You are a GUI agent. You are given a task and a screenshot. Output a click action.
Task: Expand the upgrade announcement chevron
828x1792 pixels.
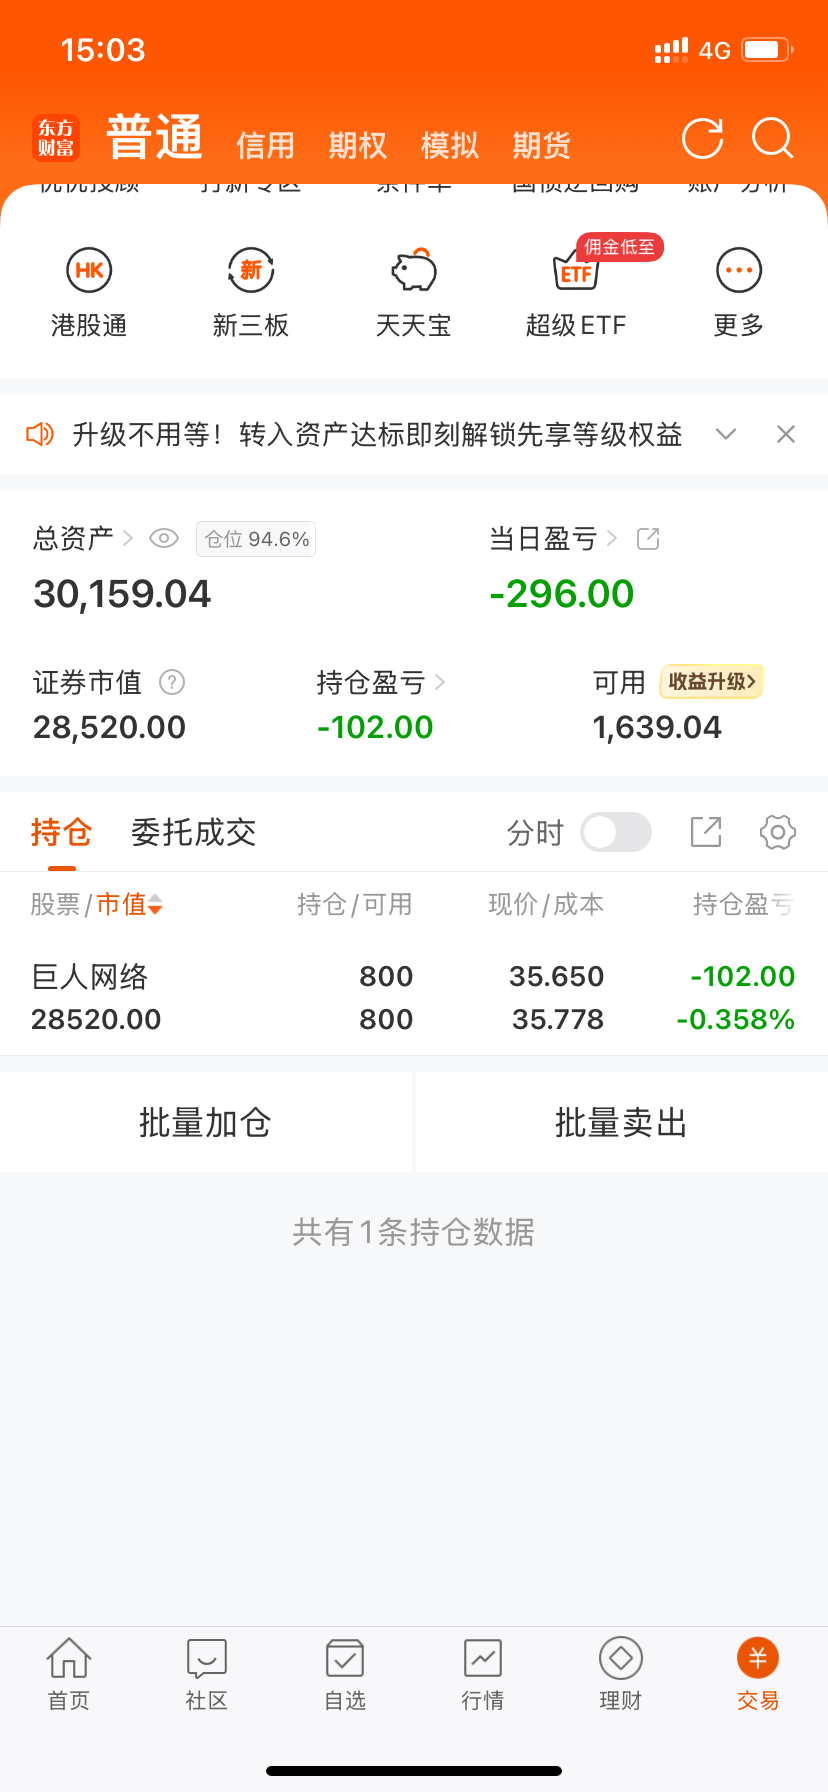point(726,434)
